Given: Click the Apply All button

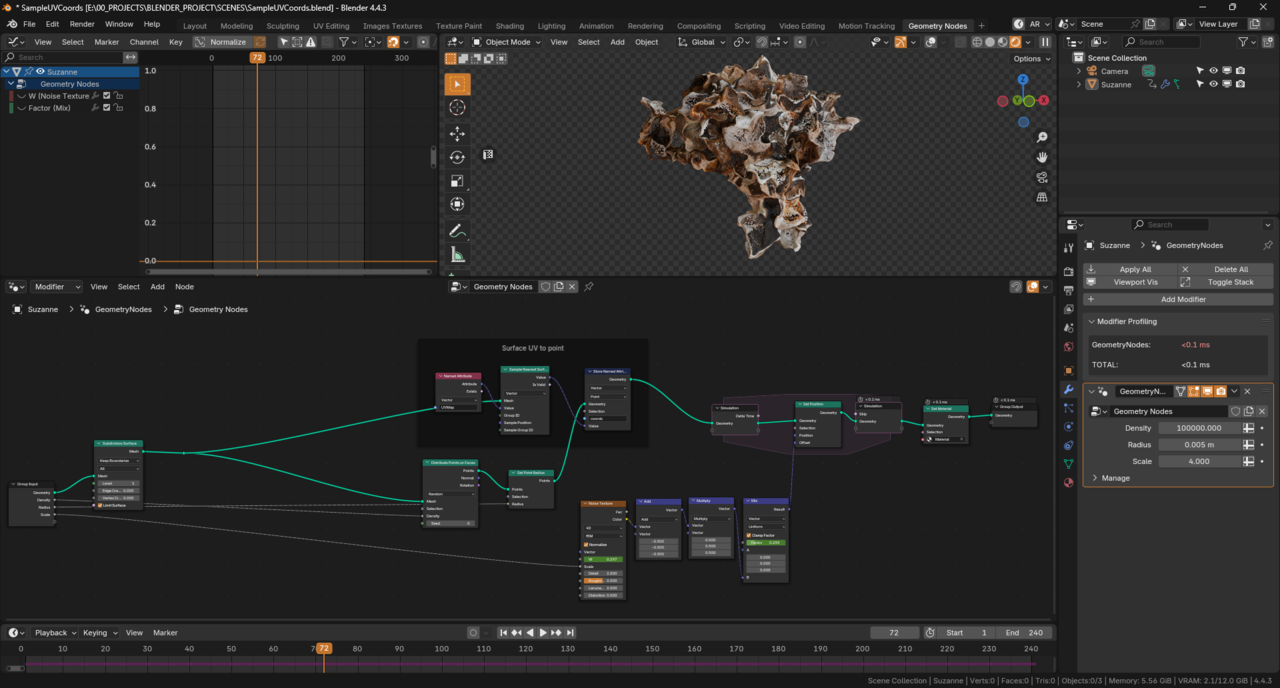Looking at the screenshot, I should [x=1130, y=269].
